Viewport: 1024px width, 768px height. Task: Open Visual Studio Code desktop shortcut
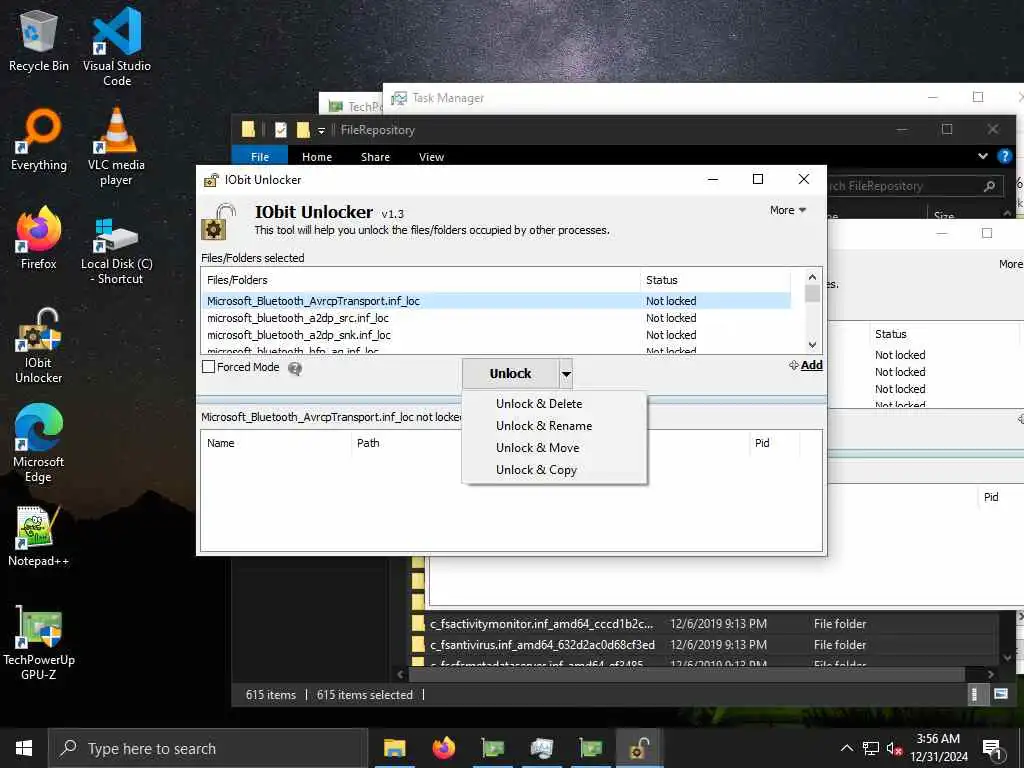tap(116, 47)
